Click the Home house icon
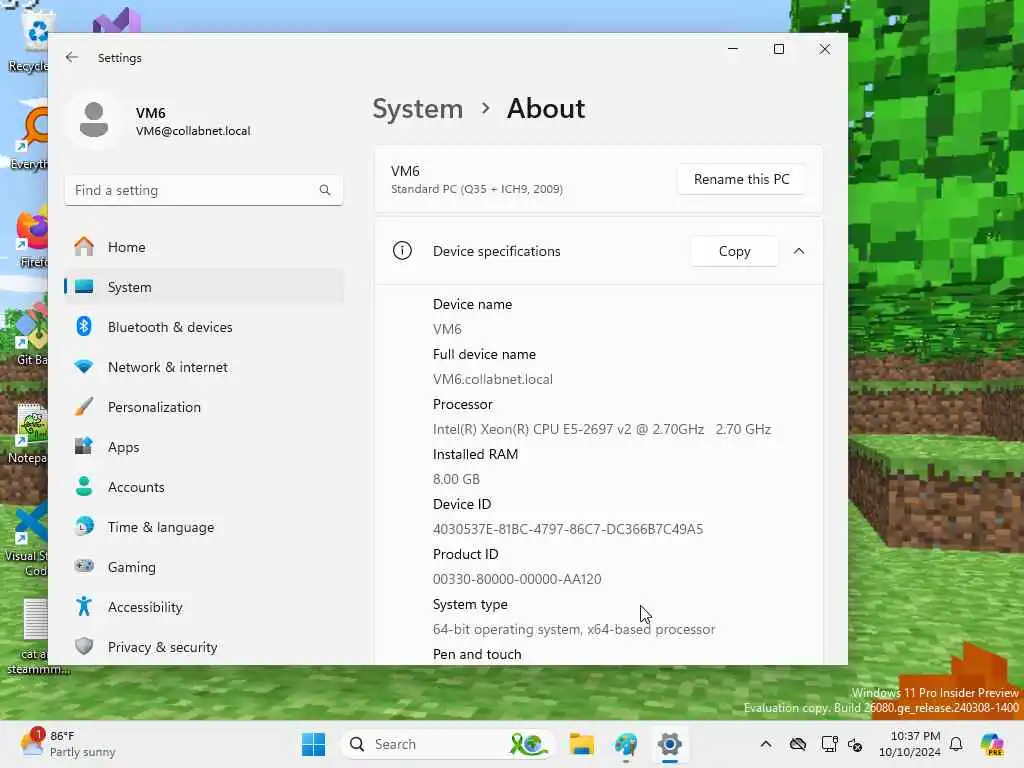1024x768 pixels. [84, 246]
